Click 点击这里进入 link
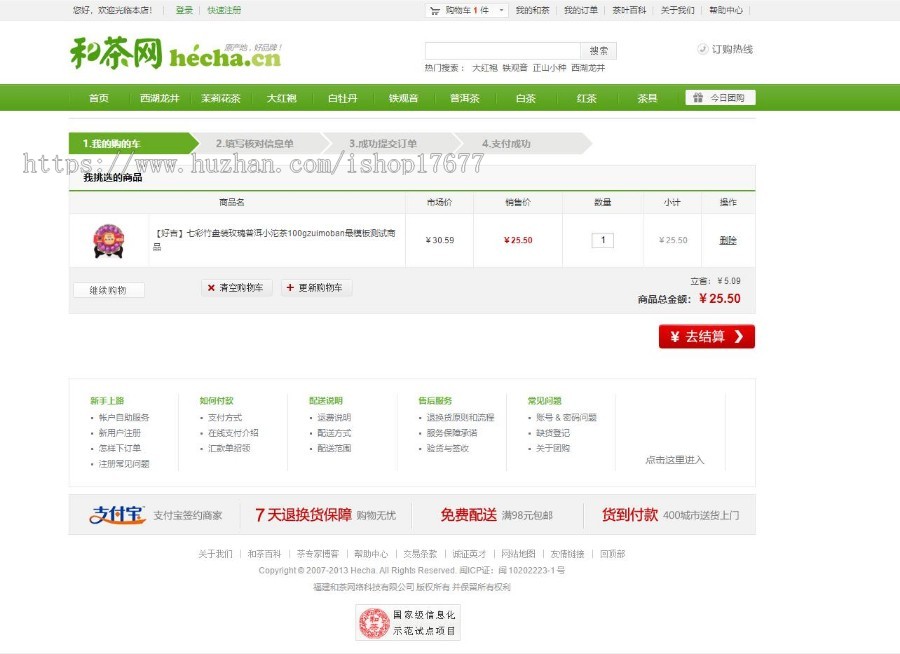The width and height of the screenshot is (900, 654). pyautogui.click(x=674, y=460)
